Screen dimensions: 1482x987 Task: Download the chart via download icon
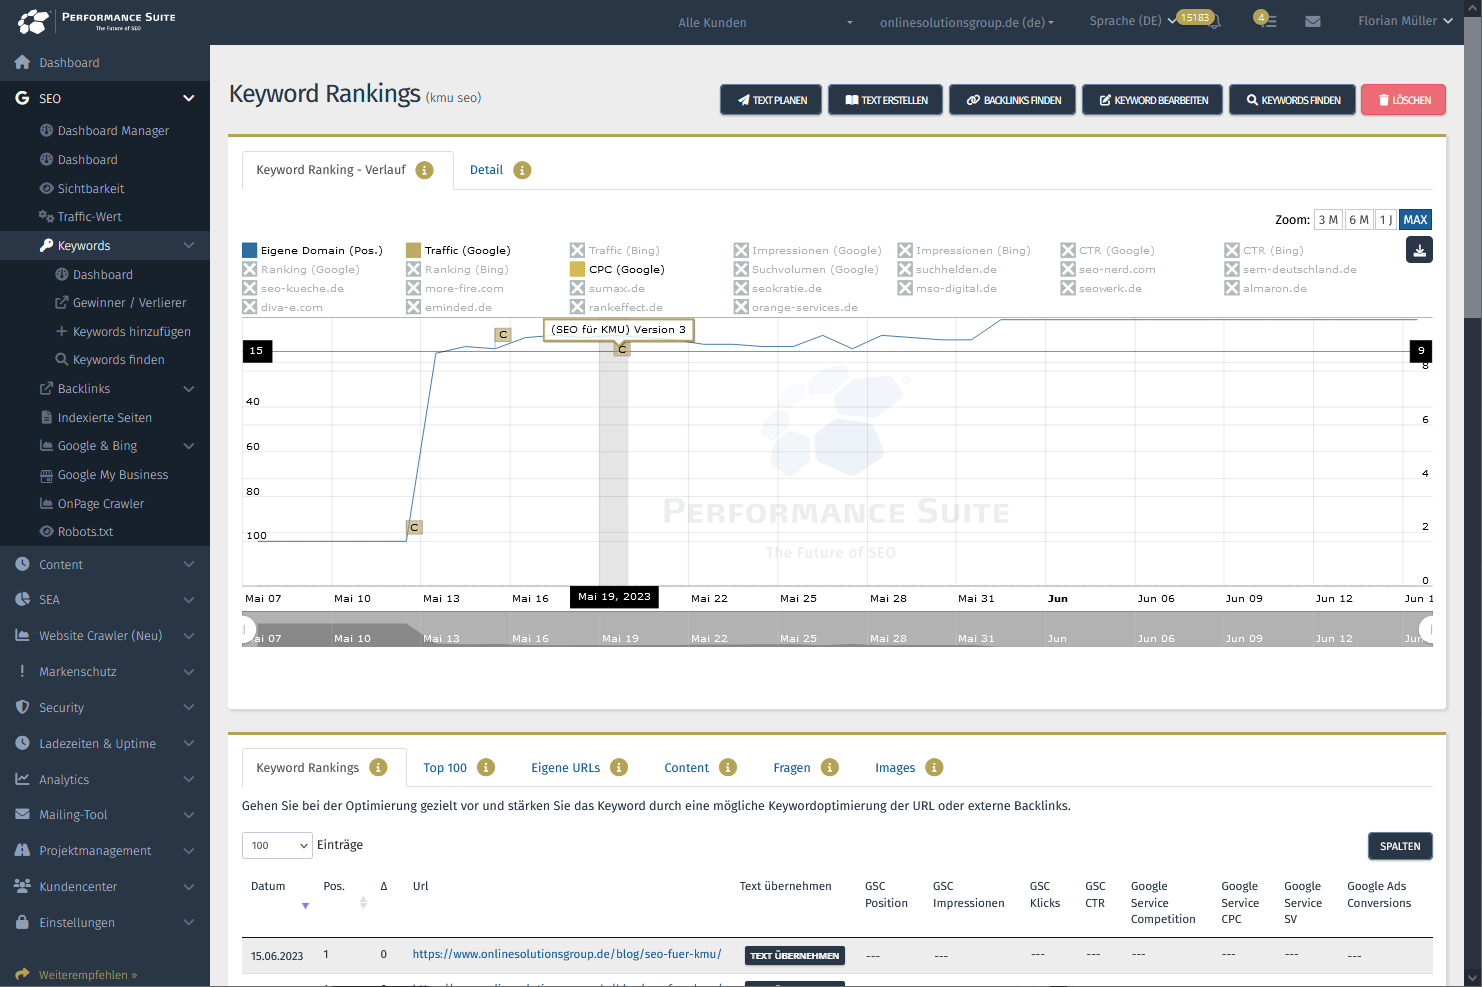(1419, 250)
